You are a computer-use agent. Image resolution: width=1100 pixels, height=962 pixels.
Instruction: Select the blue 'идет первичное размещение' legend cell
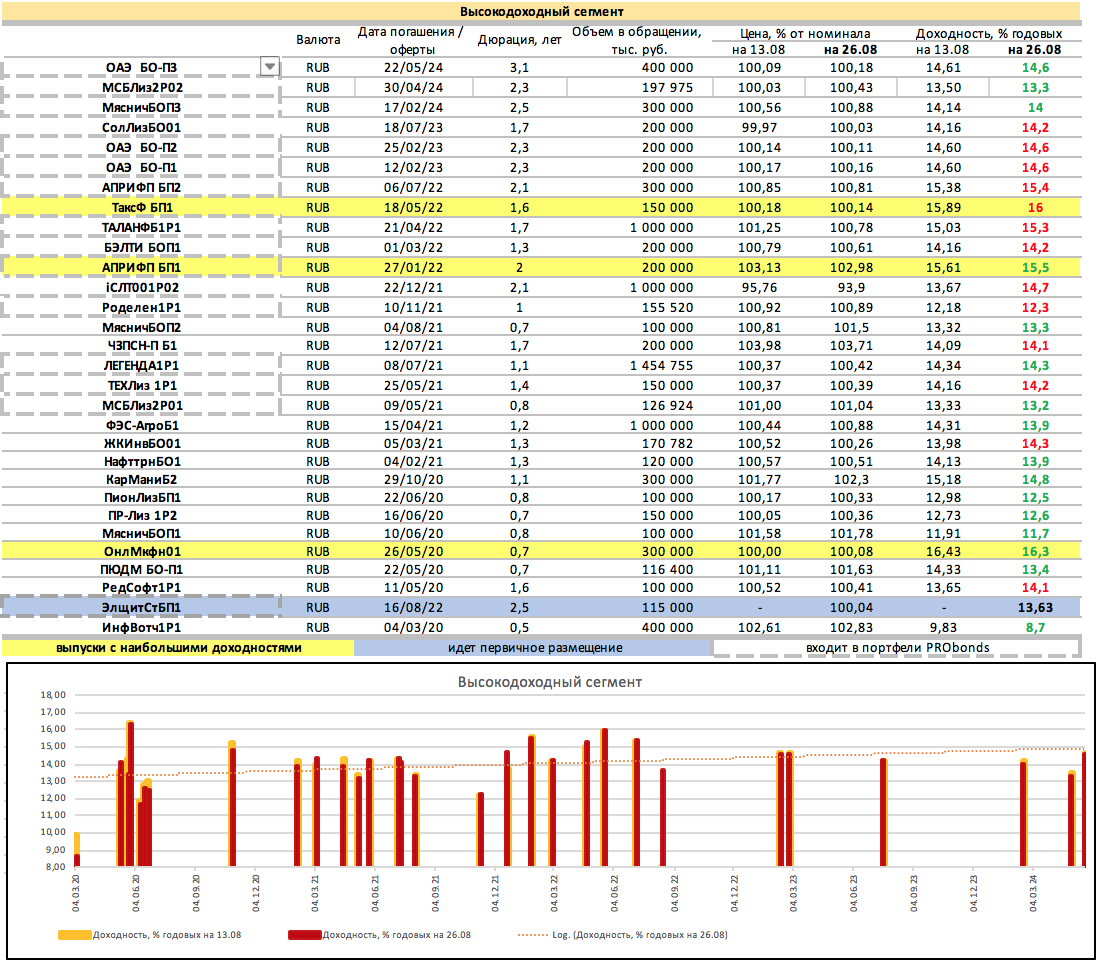tap(534, 647)
